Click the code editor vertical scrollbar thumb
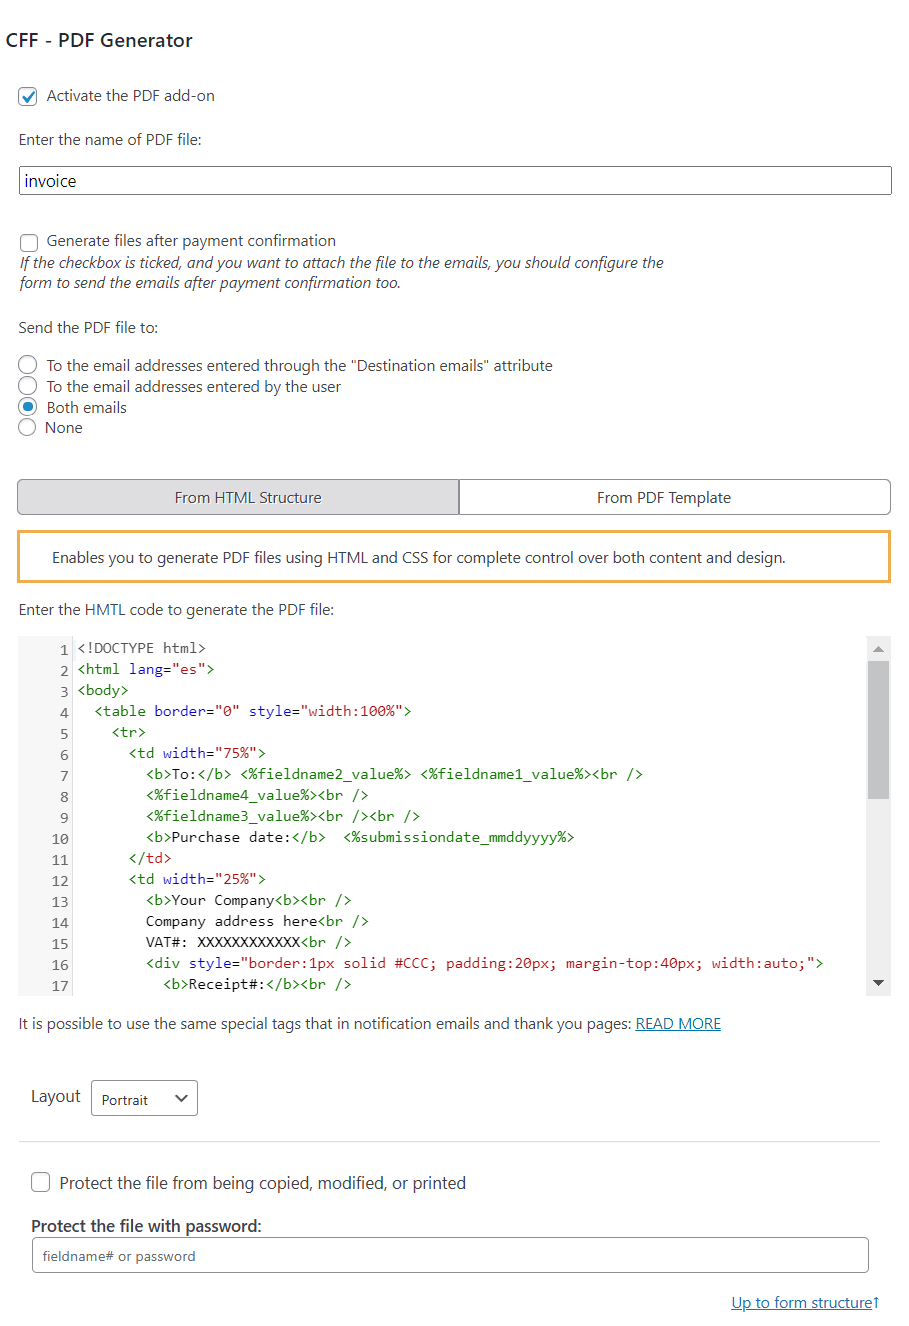Image resolution: width=909 pixels, height=1326 pixels. tap(878, 729)
